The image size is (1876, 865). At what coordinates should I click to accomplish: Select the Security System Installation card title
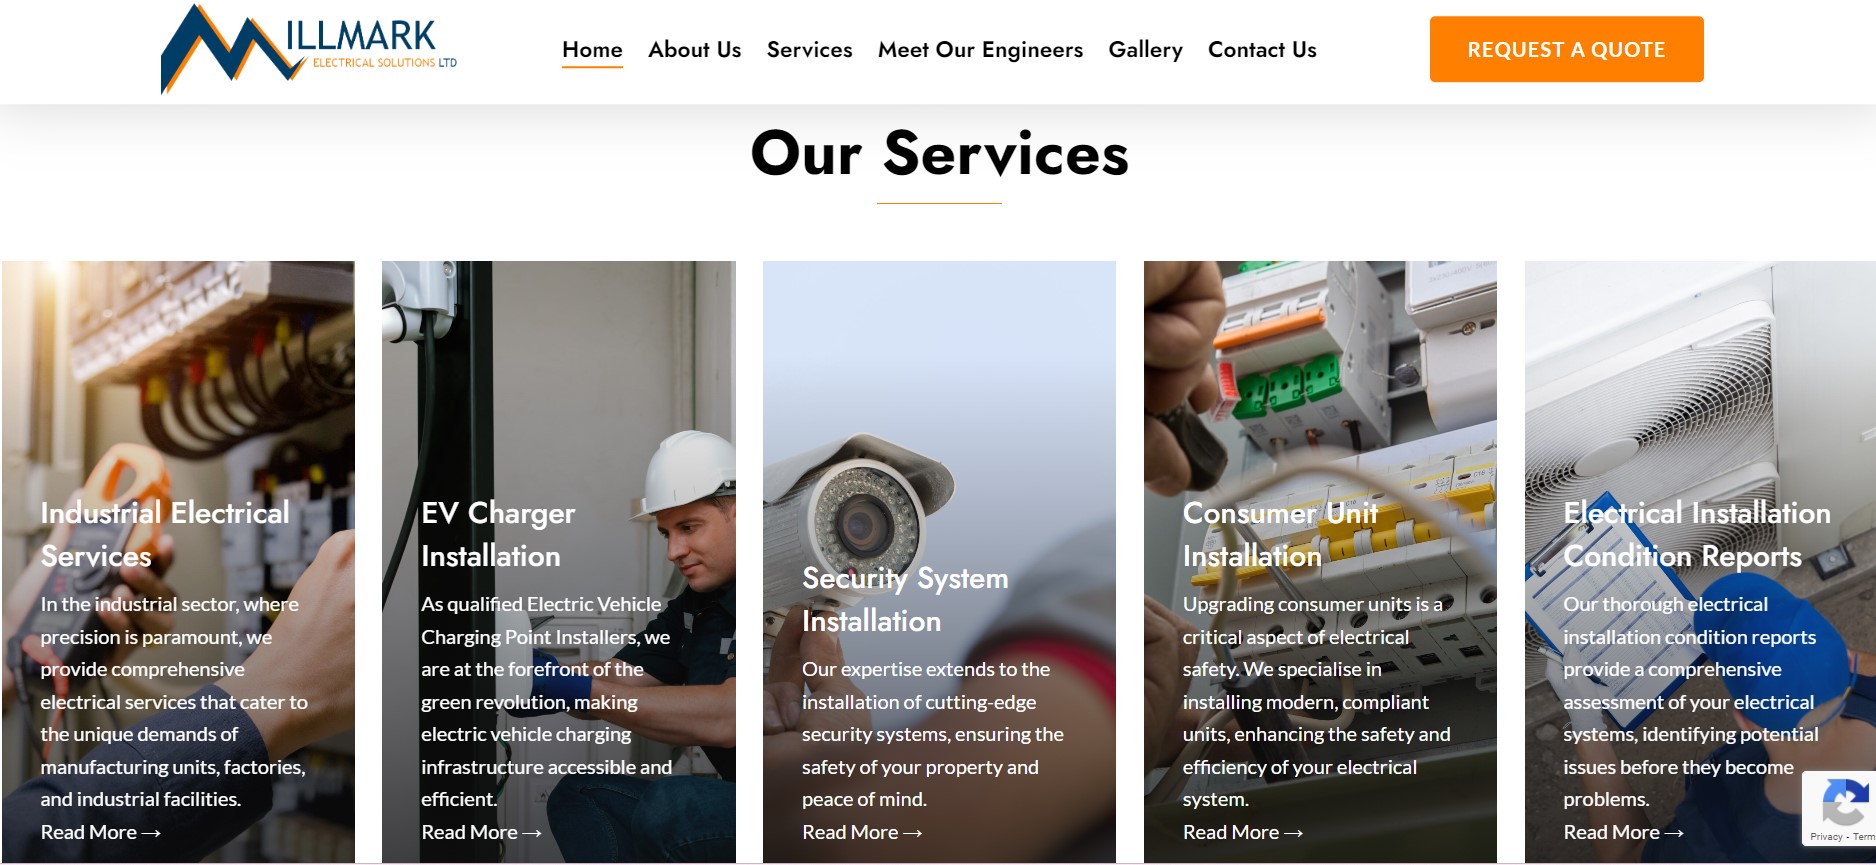[x=905, y=599]
